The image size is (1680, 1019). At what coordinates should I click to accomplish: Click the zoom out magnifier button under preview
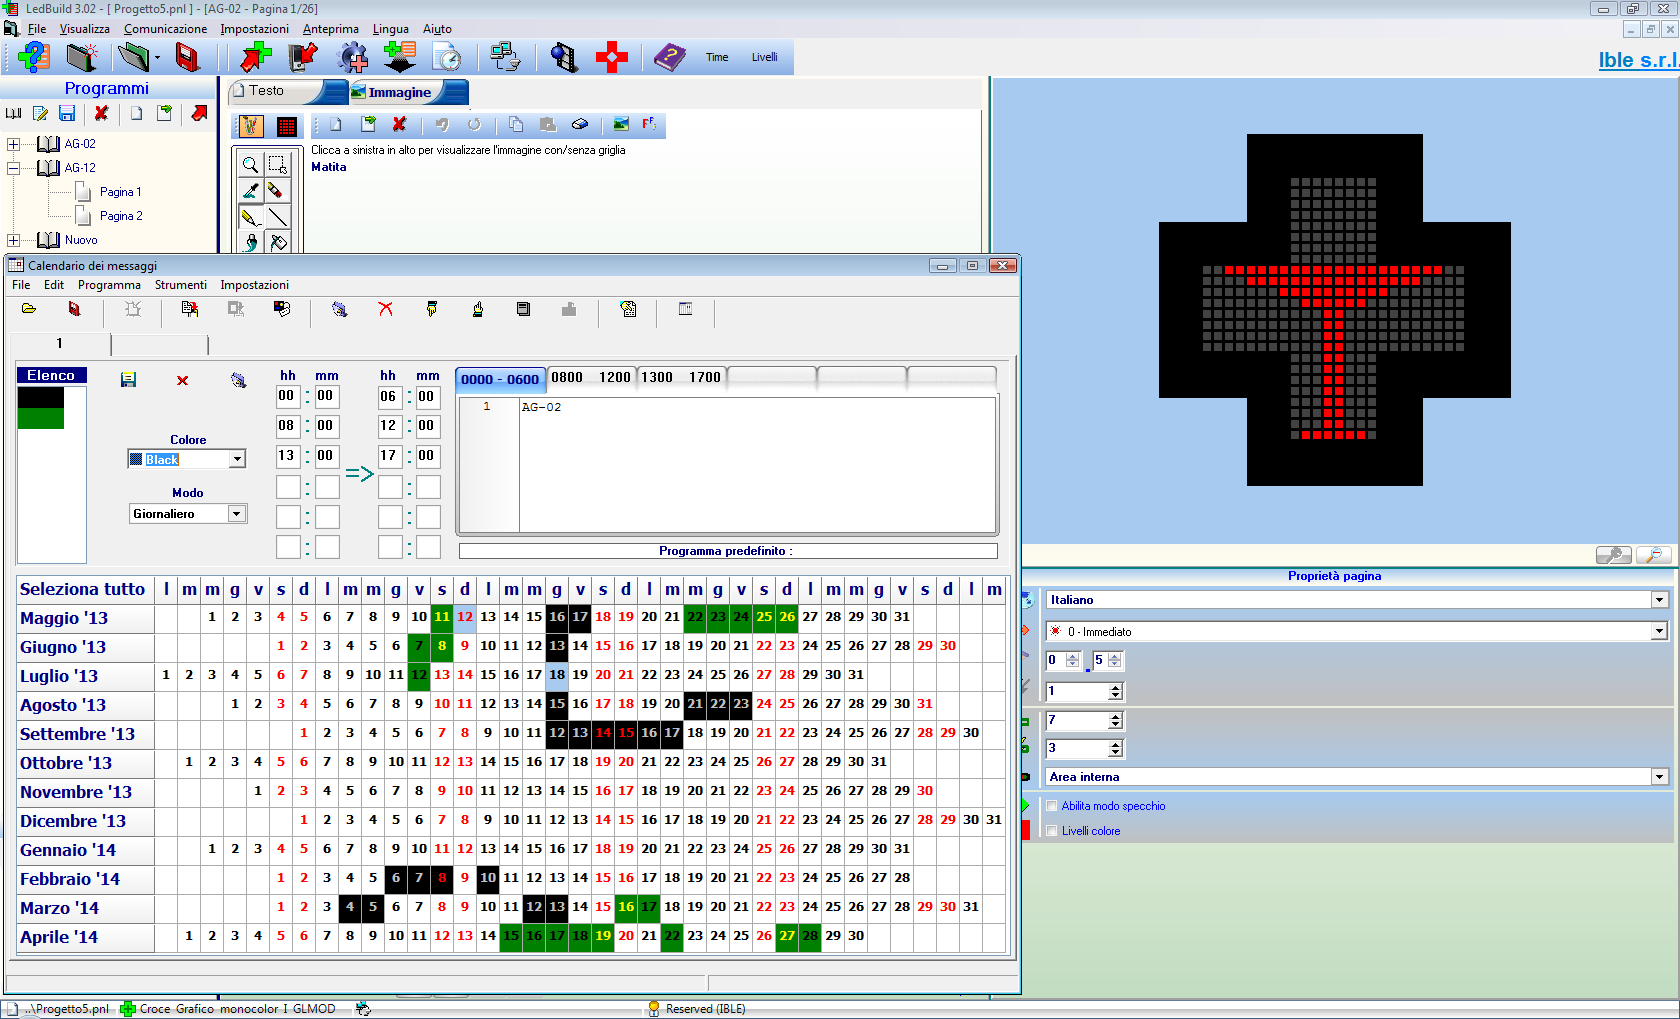pos(1653,555)
